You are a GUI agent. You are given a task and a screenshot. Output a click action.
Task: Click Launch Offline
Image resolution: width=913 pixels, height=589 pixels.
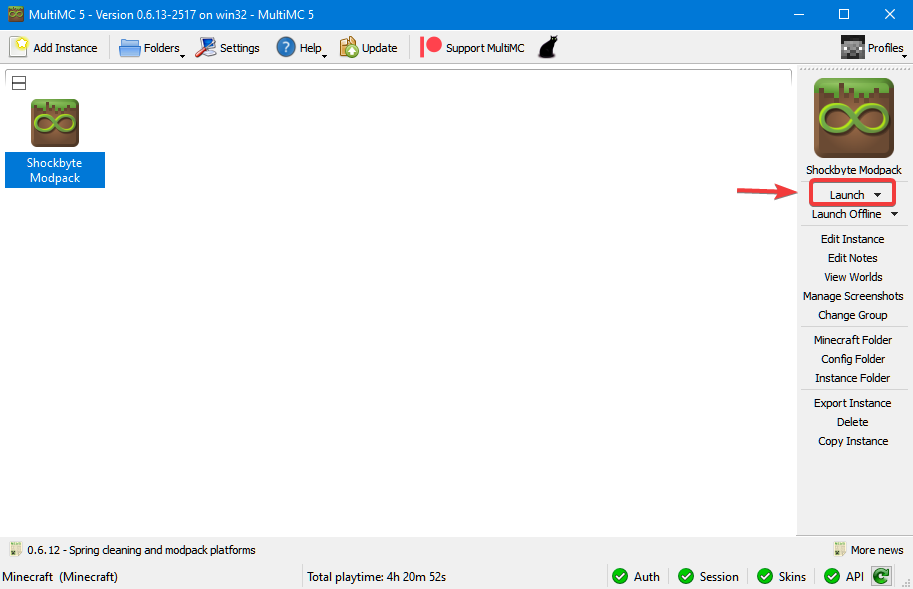tap(847, 214)
